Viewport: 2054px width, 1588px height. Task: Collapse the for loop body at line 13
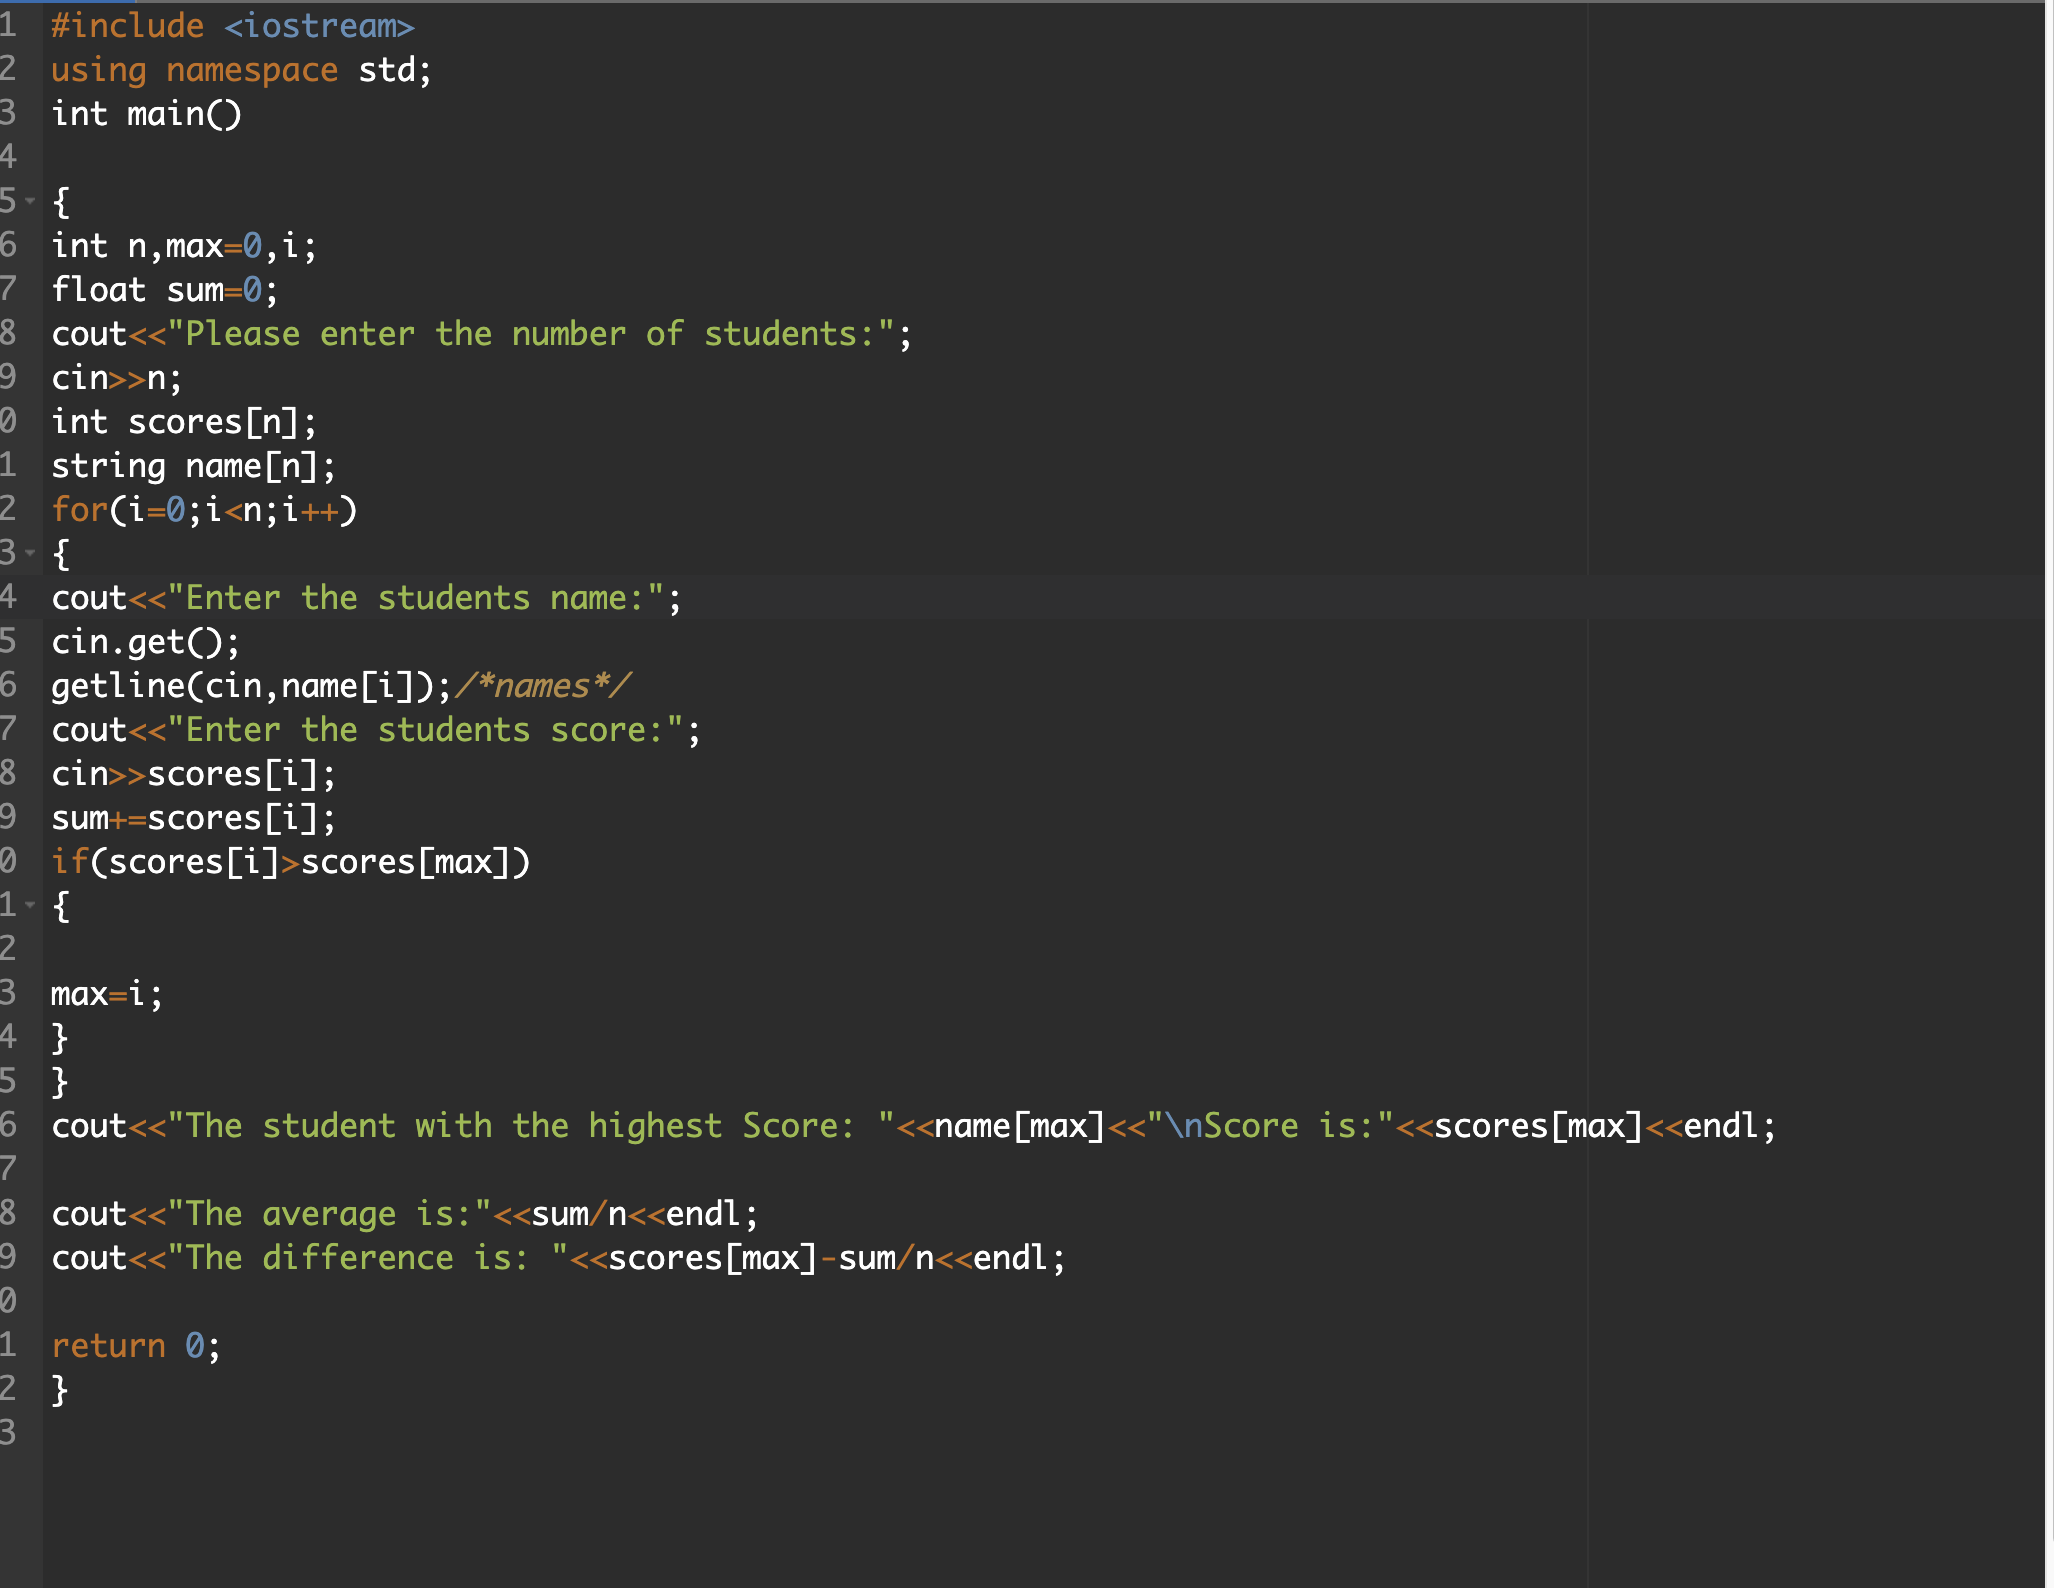coord(28,553)
